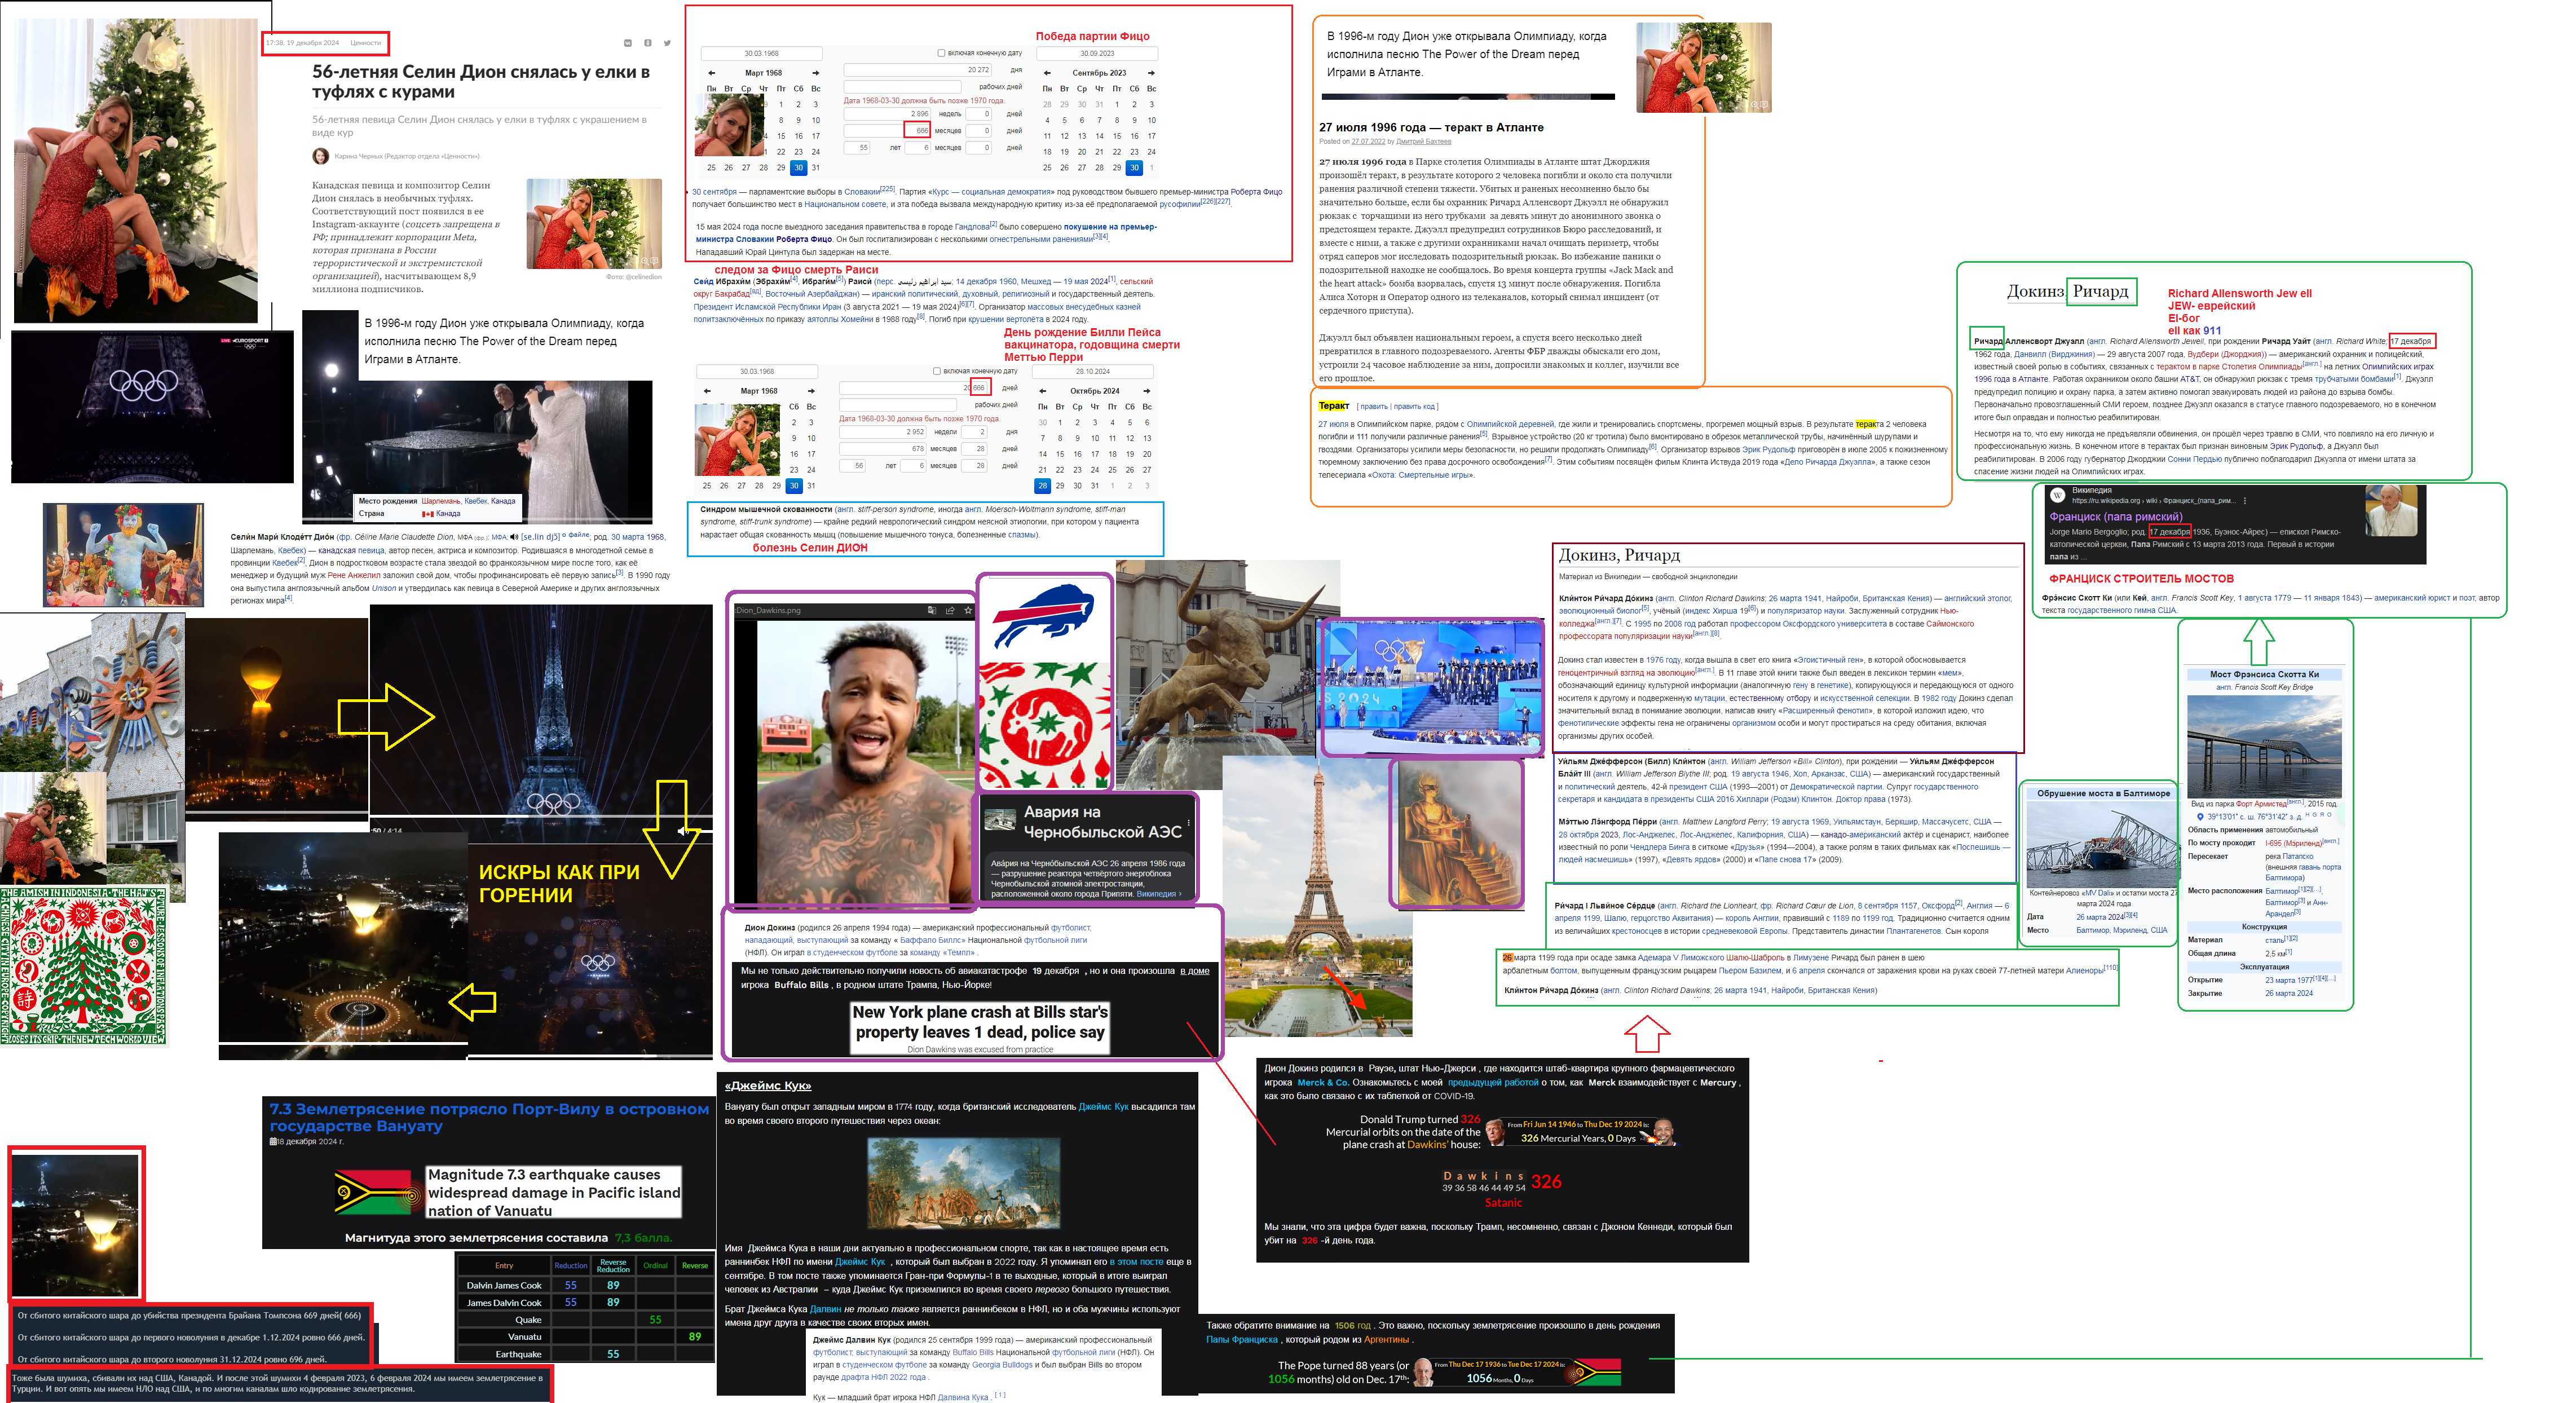
Task: Play the audio icon beside Селин Дион's name
Action: click(x=514, y=537)
